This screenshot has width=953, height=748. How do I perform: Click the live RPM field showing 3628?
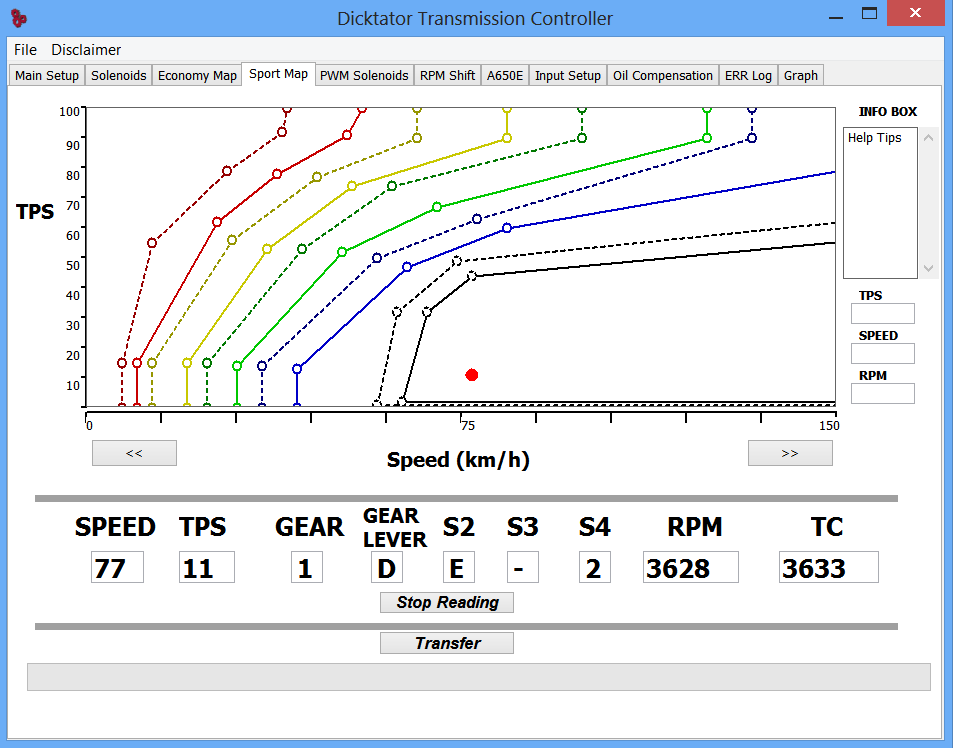(x=691, y=568)
